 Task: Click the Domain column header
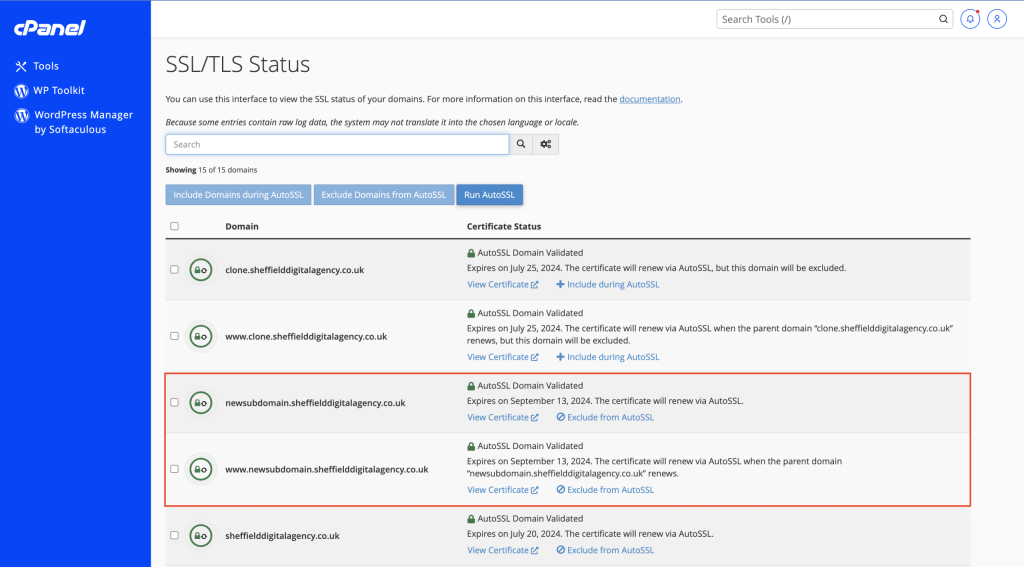tap(242, 227)
